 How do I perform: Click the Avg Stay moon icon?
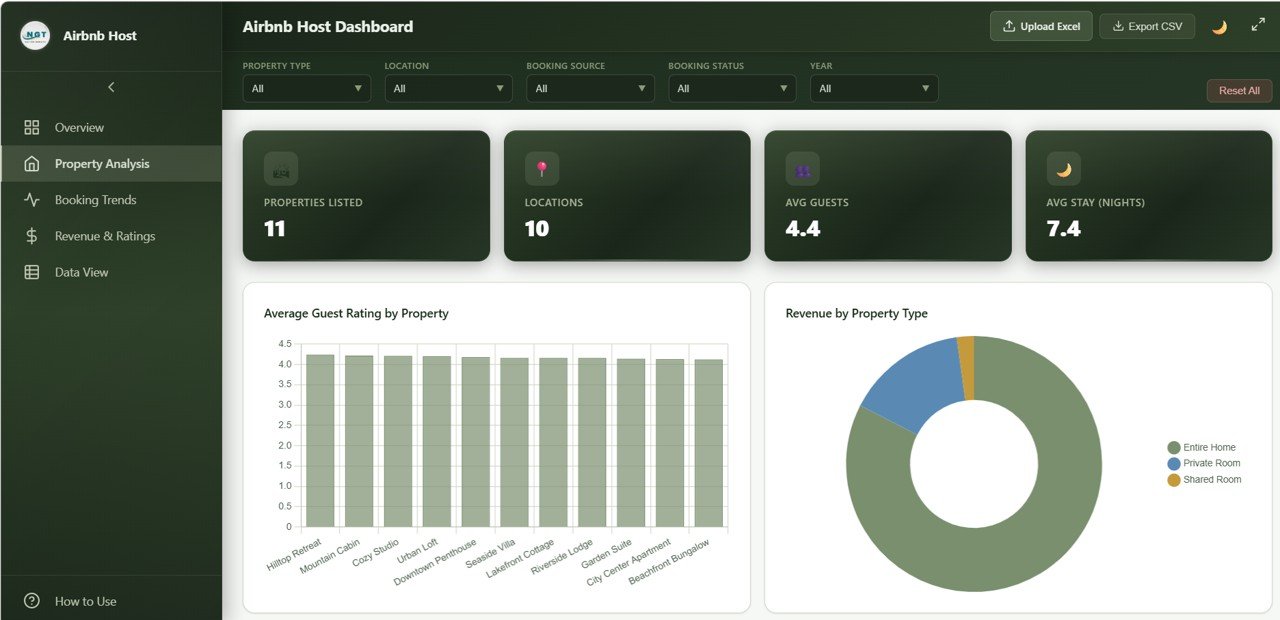1063,169
